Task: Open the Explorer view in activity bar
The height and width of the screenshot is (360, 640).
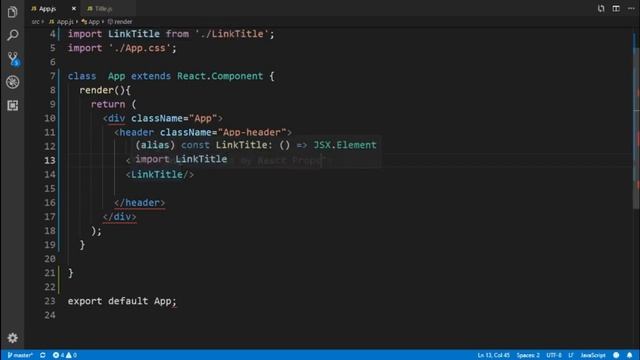Action: point(12,12)
